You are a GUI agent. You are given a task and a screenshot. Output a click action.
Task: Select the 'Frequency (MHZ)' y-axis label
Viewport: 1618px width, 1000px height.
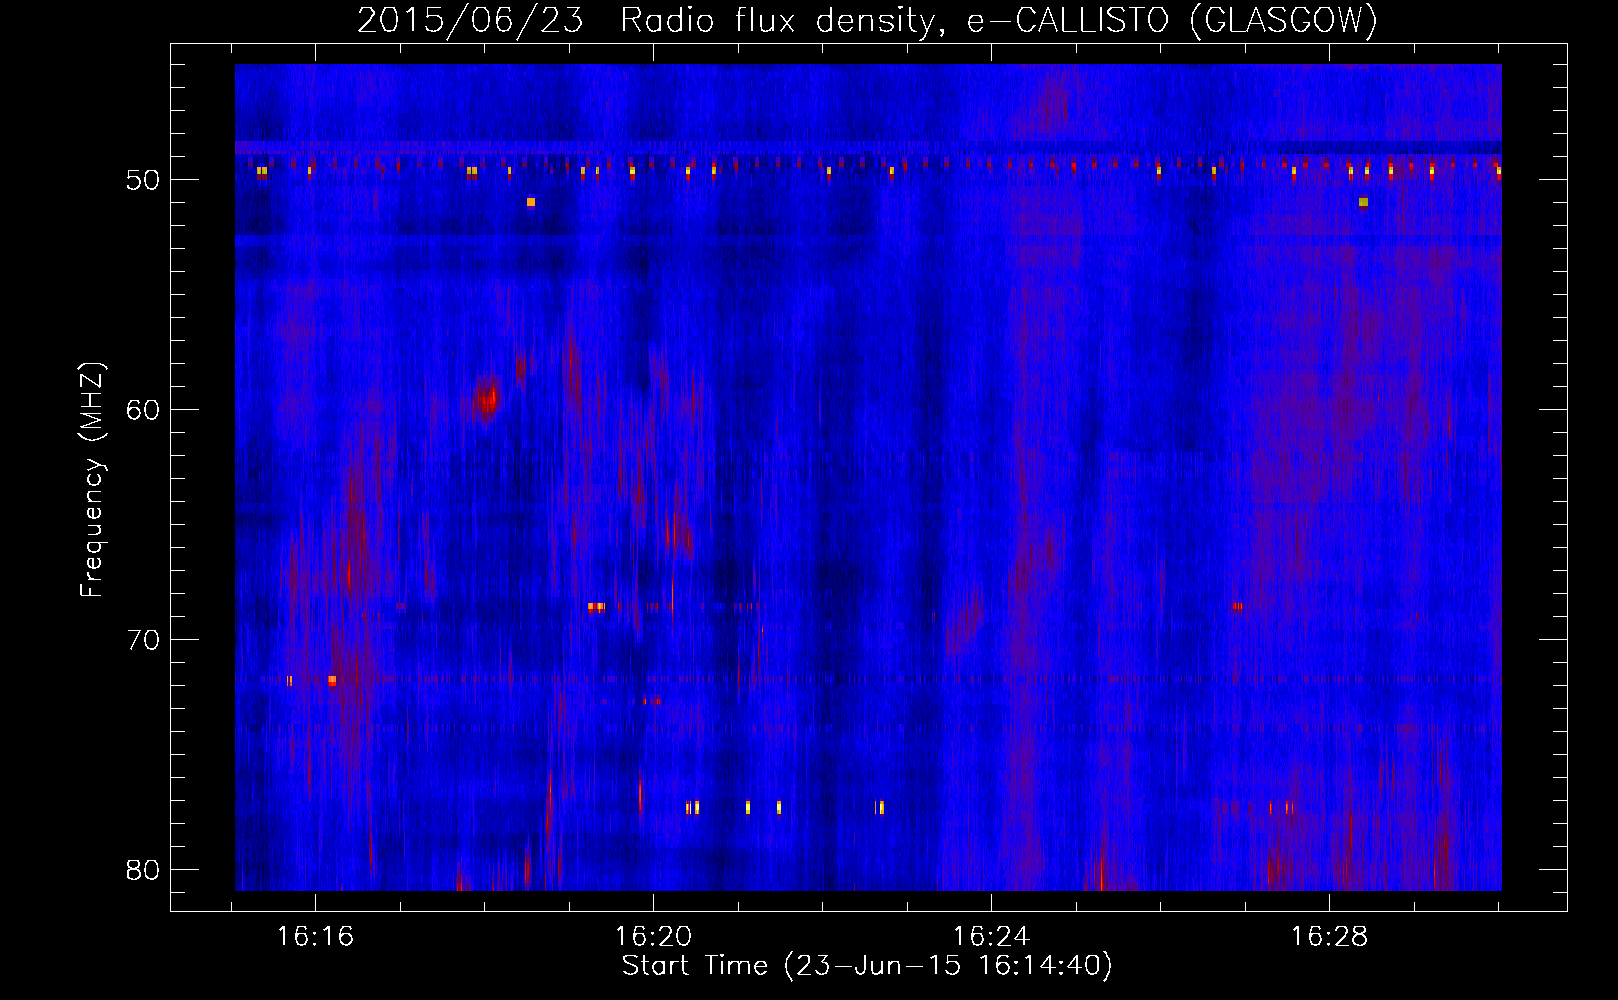pos(92,480)
